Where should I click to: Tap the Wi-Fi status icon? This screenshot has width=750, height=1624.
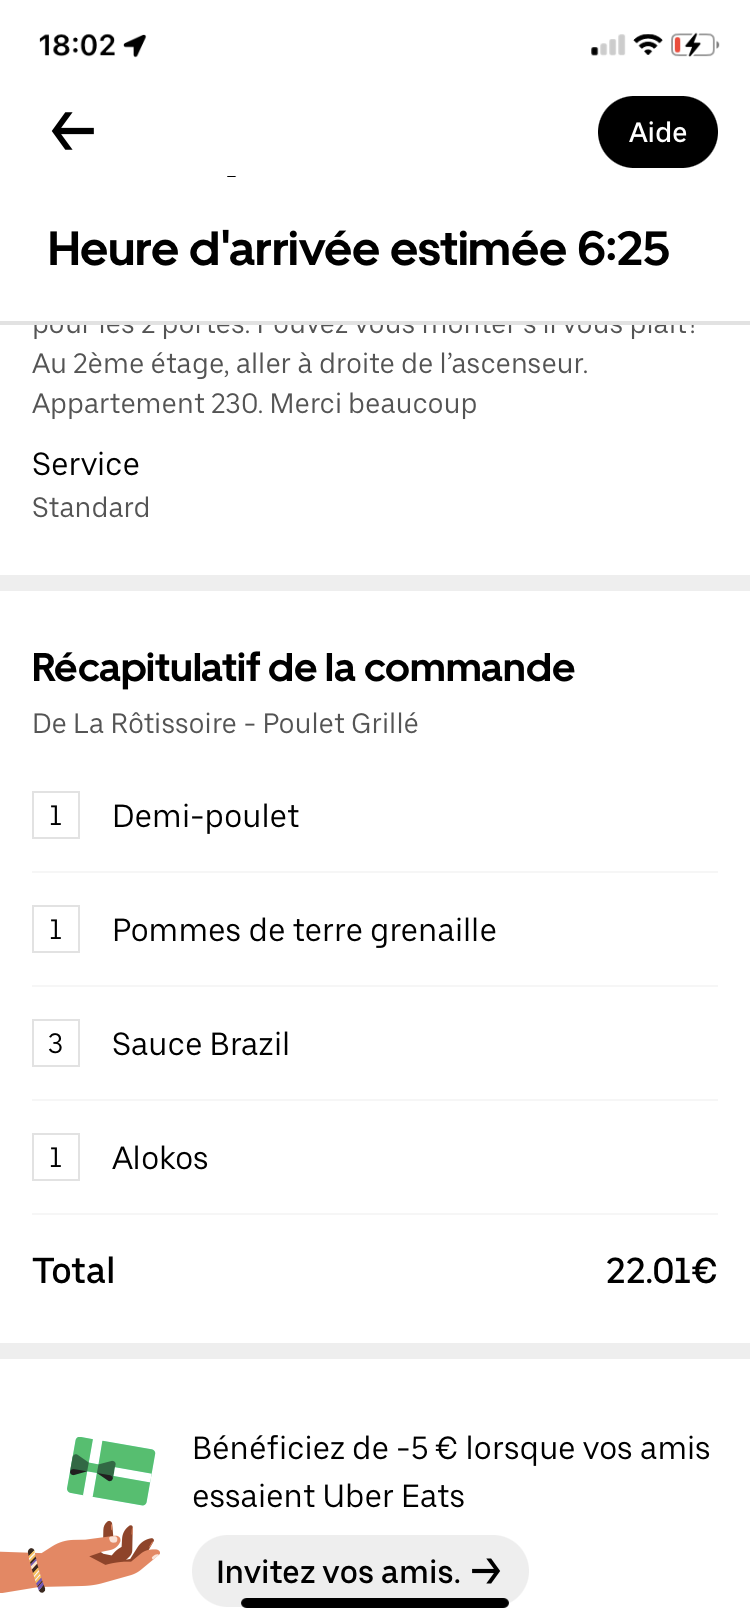point(648,45)
